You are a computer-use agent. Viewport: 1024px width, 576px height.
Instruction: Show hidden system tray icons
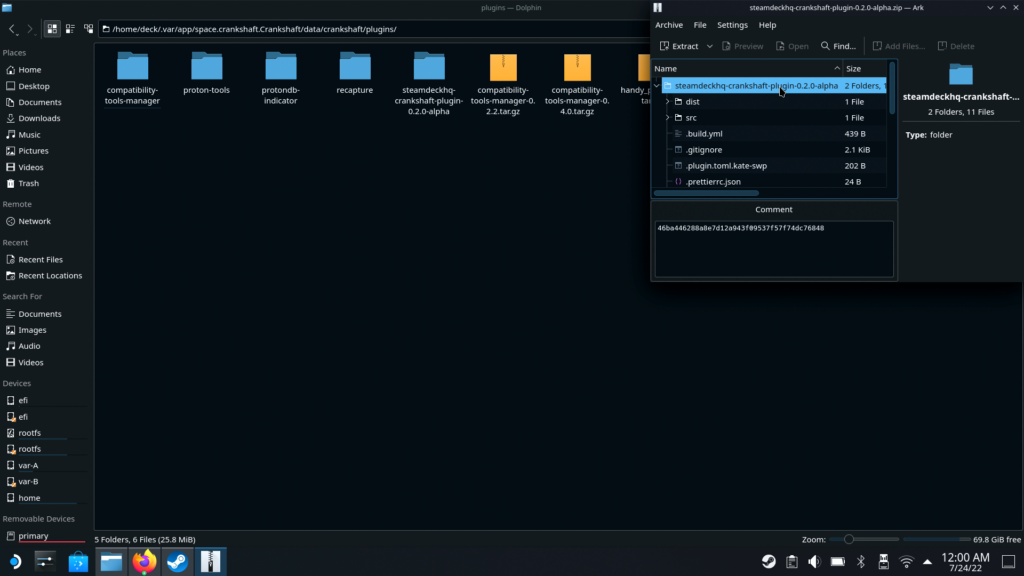pos(927,562)
